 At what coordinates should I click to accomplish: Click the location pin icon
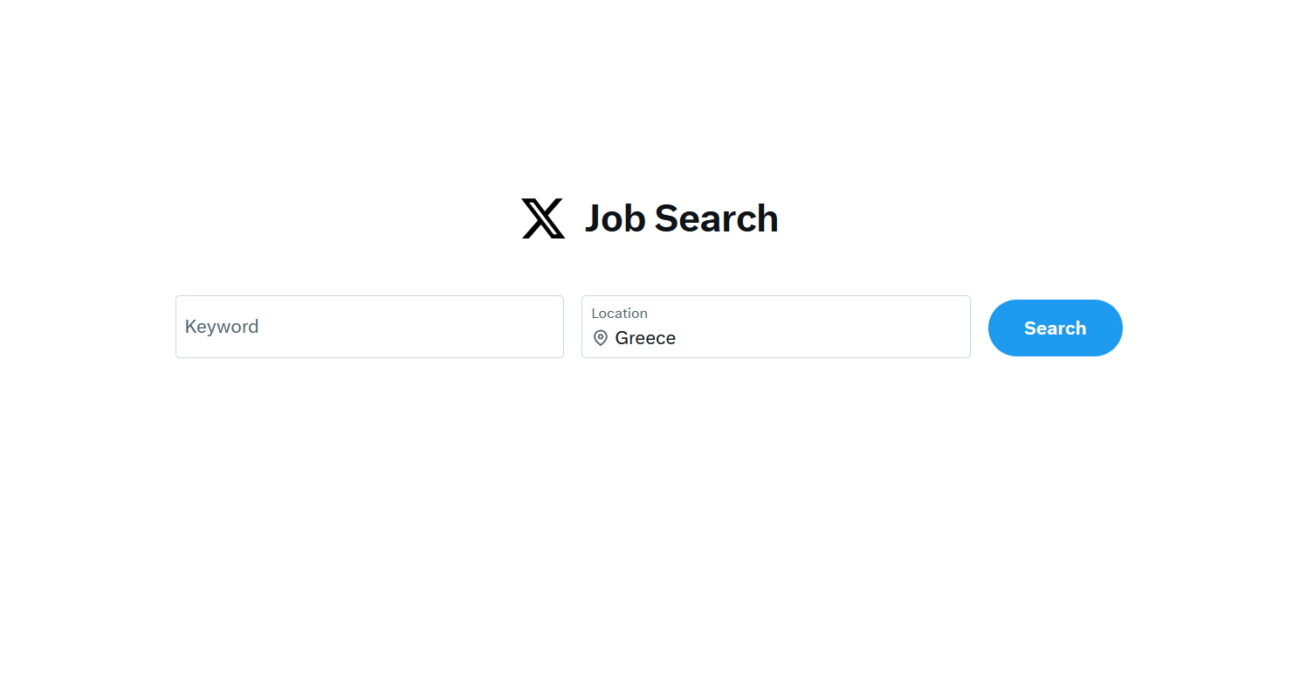600,338
